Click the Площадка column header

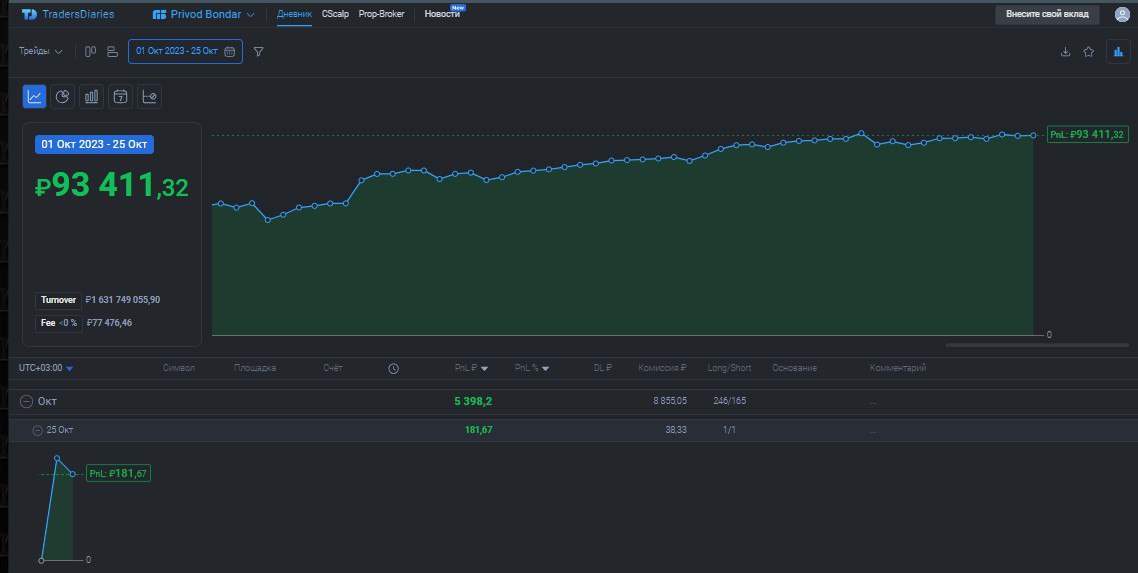255,368
